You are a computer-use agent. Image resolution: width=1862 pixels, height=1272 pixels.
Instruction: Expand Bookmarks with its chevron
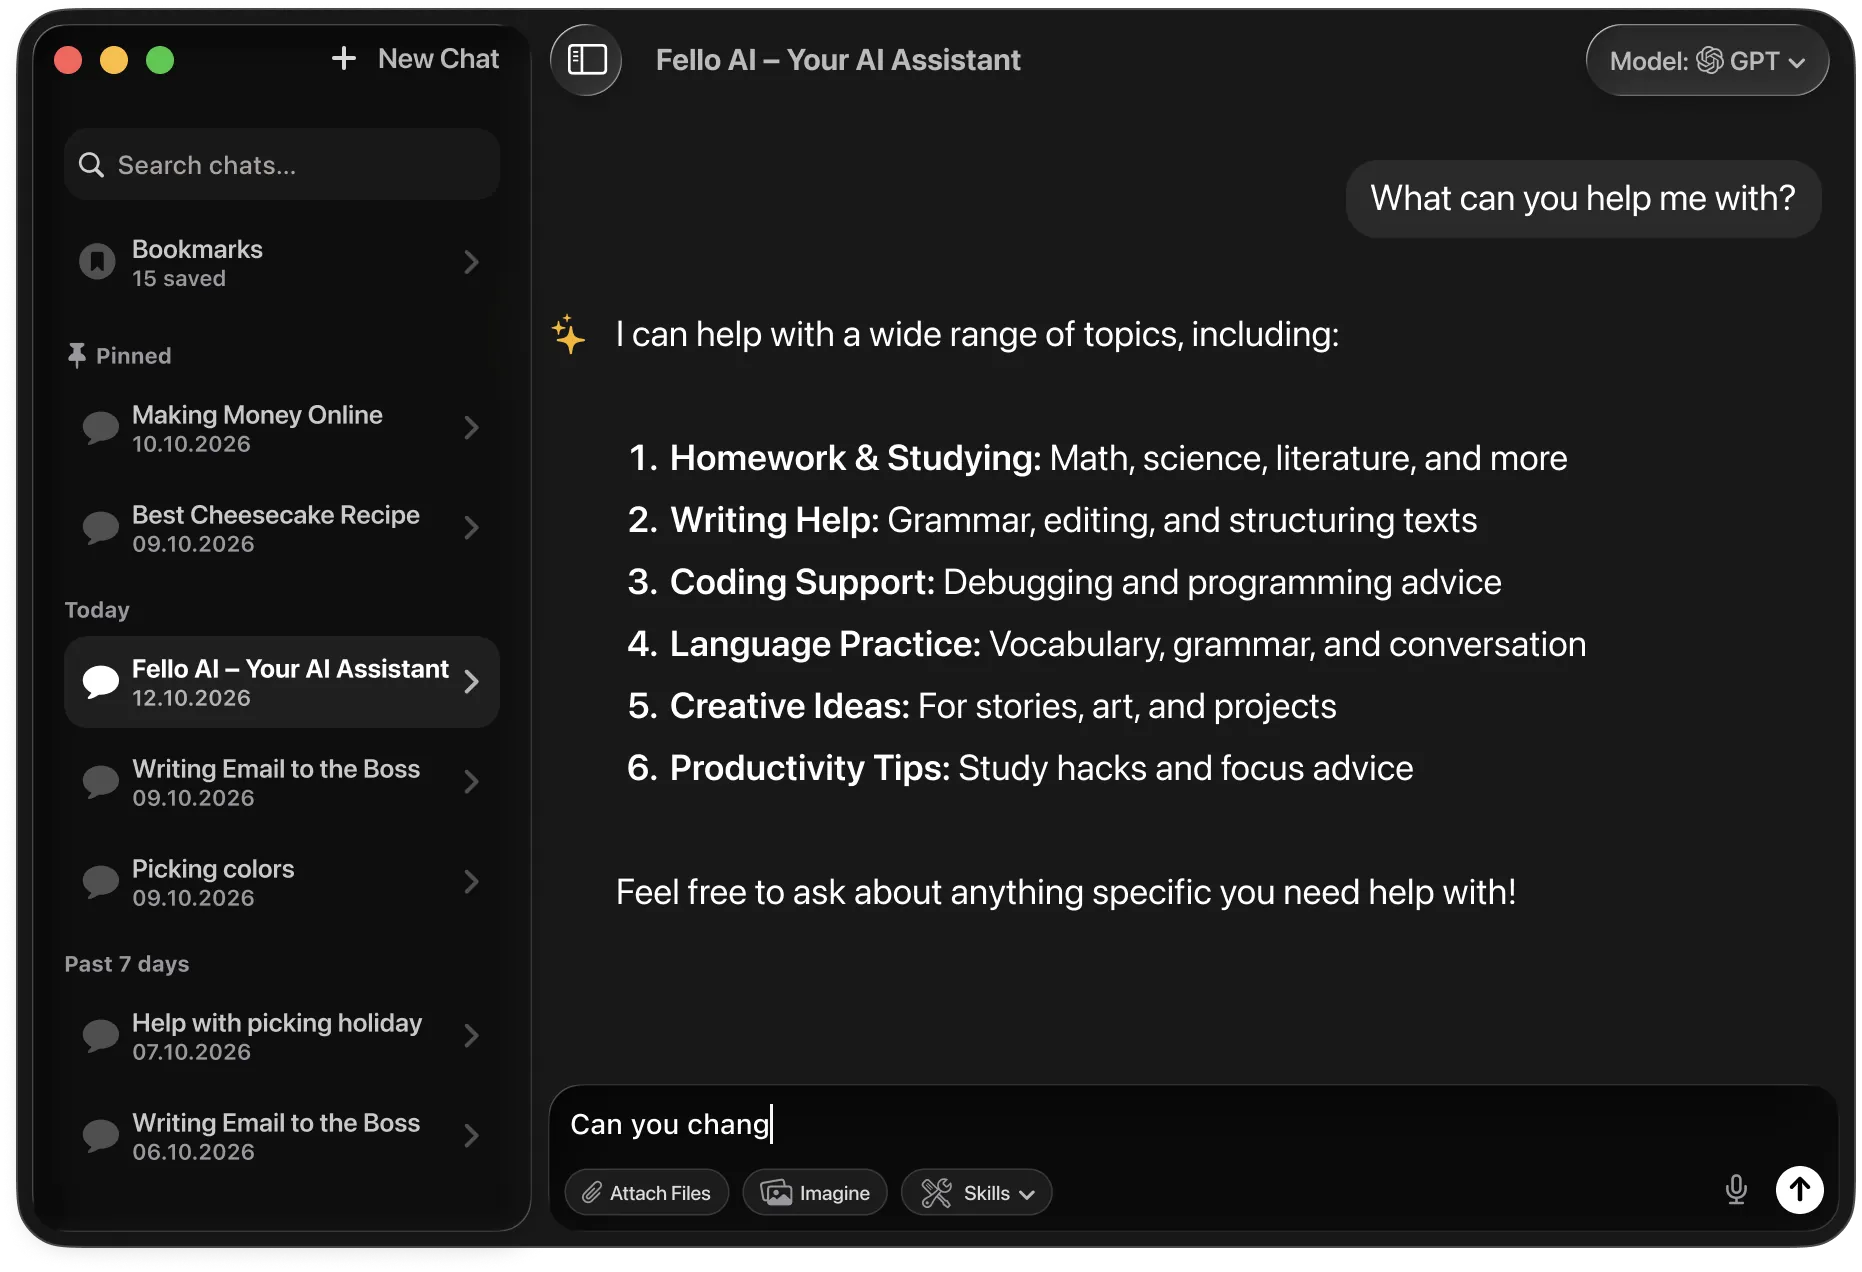[472, 262]
